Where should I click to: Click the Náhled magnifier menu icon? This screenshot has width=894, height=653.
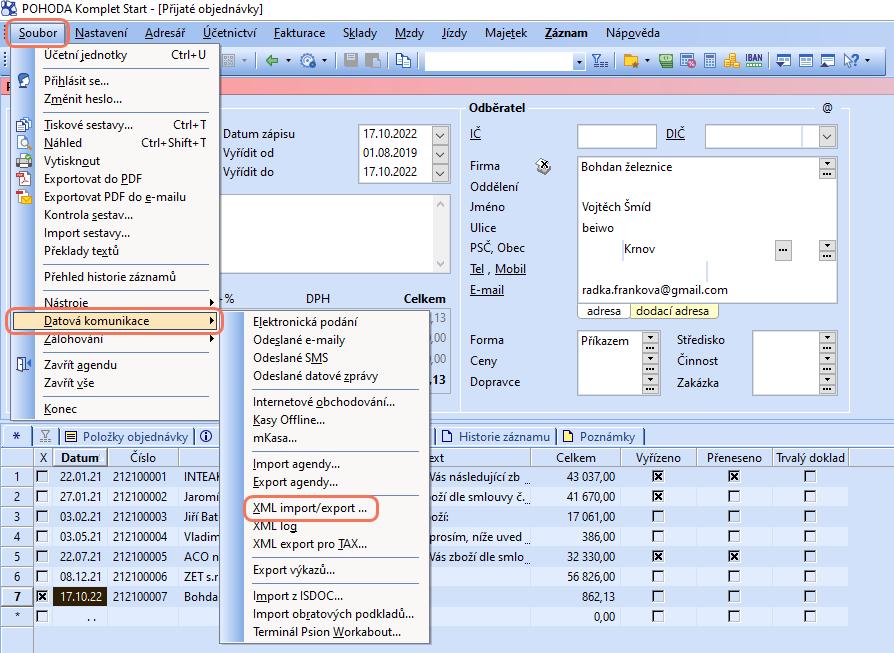[24, 143]
